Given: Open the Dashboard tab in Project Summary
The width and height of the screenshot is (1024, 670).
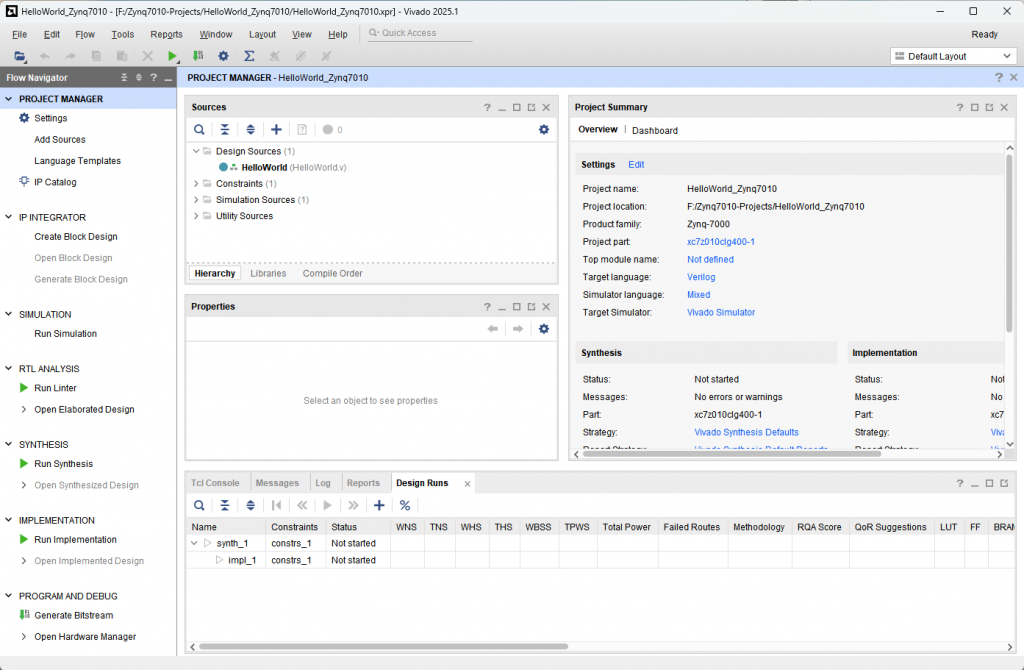Looking at the screenshot, I should click(654, 131).
